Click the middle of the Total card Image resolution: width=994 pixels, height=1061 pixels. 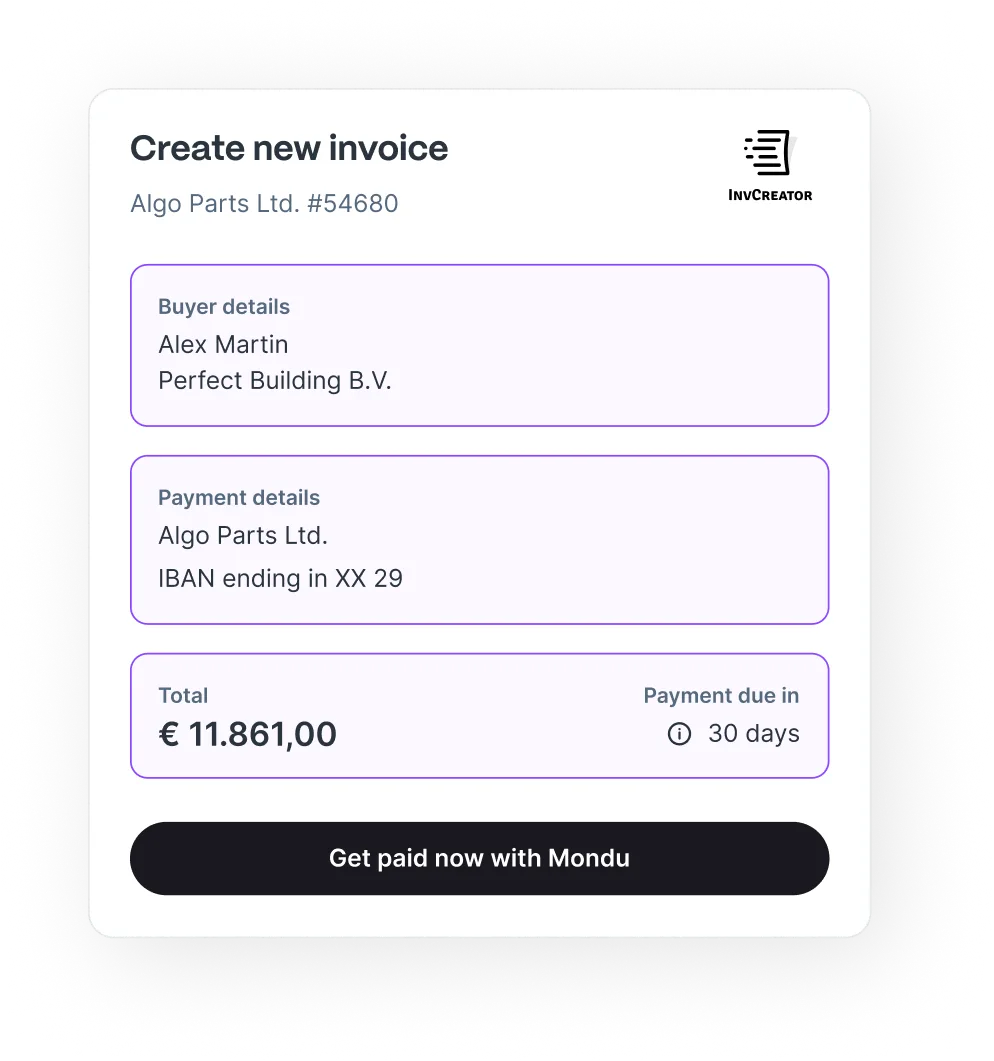click(480, 716)
